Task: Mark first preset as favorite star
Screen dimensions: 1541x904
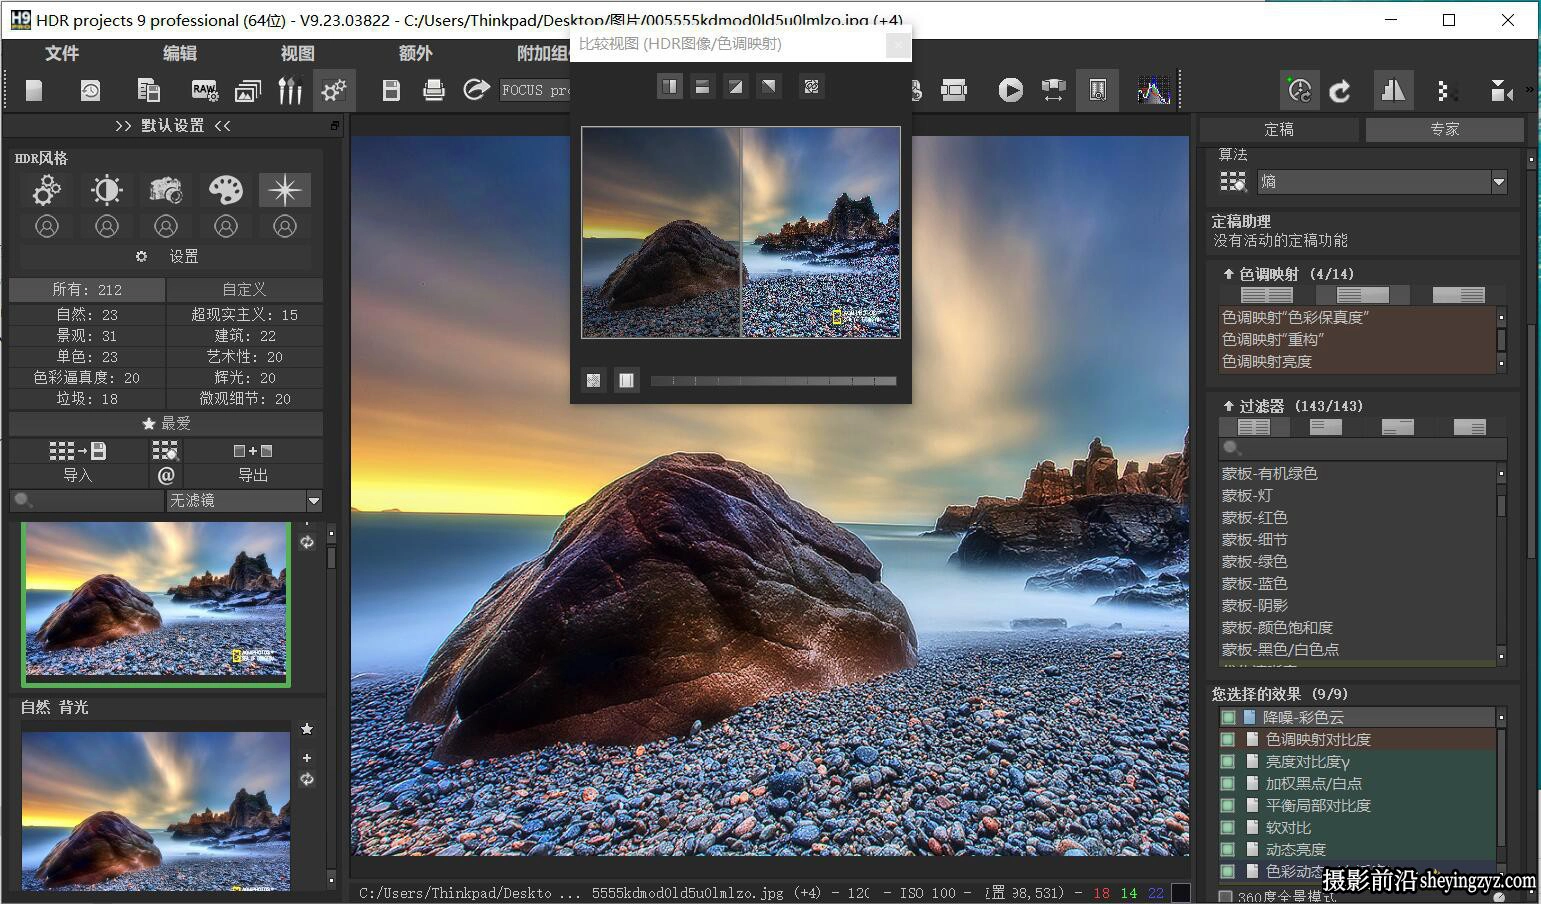Action: pos(307,729)
